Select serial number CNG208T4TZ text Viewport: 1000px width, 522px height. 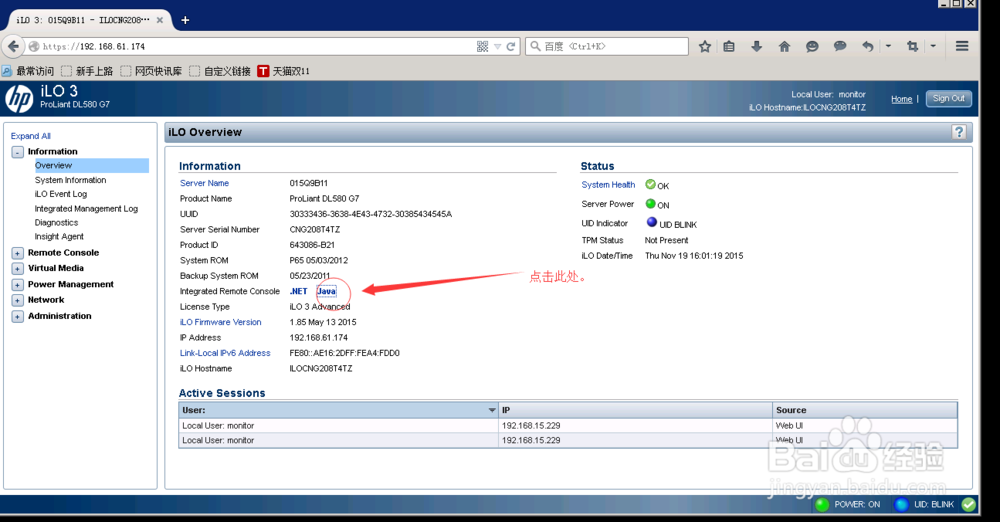click(315, 230)
